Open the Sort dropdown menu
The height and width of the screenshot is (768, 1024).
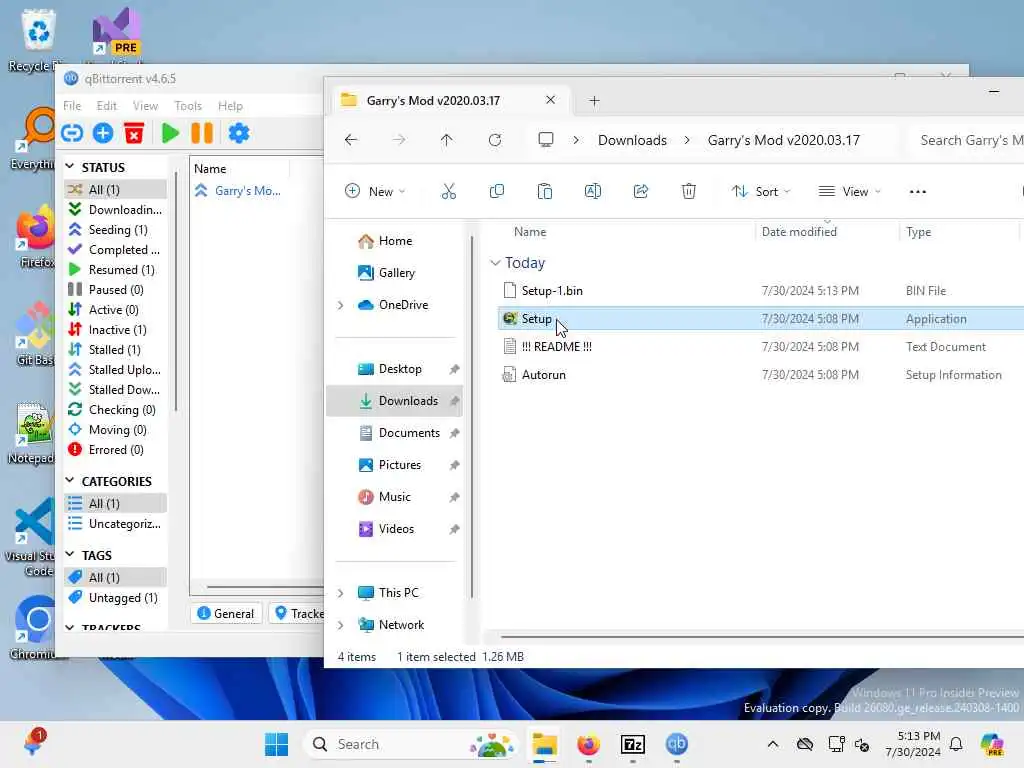(x=761, y=191)
